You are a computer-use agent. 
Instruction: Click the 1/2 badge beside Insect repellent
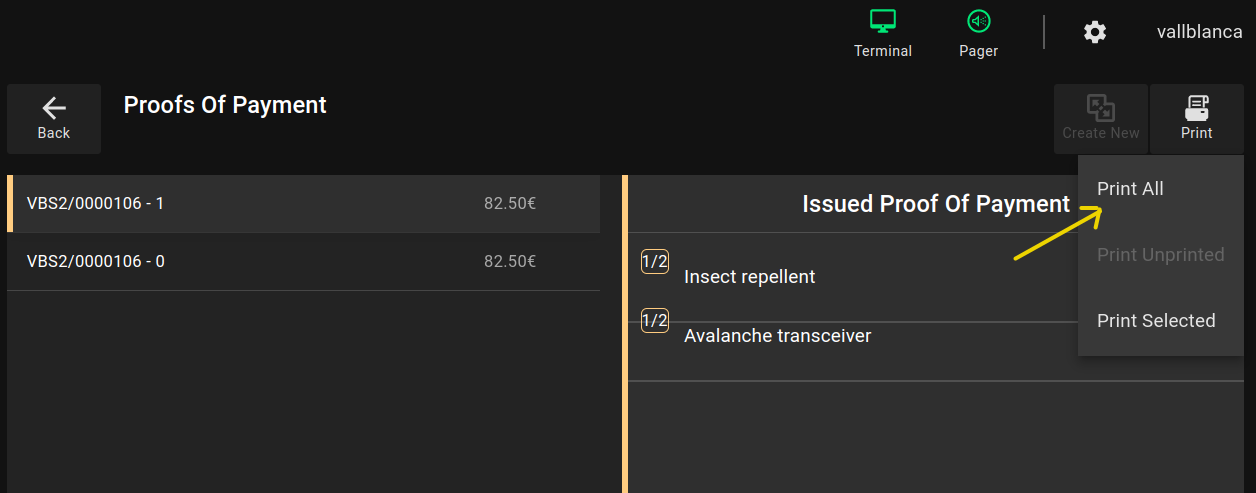[x=655, y=262]
